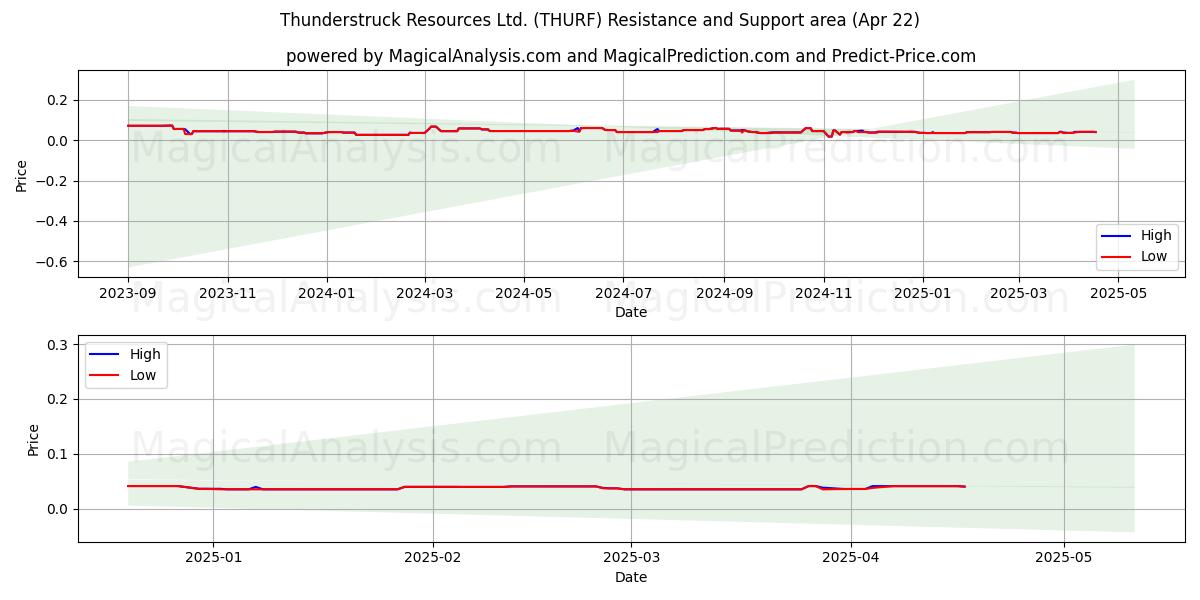Click the -0.2 price tick label
The width and height of the screenshot is (1200, 600).
[52, 181]
